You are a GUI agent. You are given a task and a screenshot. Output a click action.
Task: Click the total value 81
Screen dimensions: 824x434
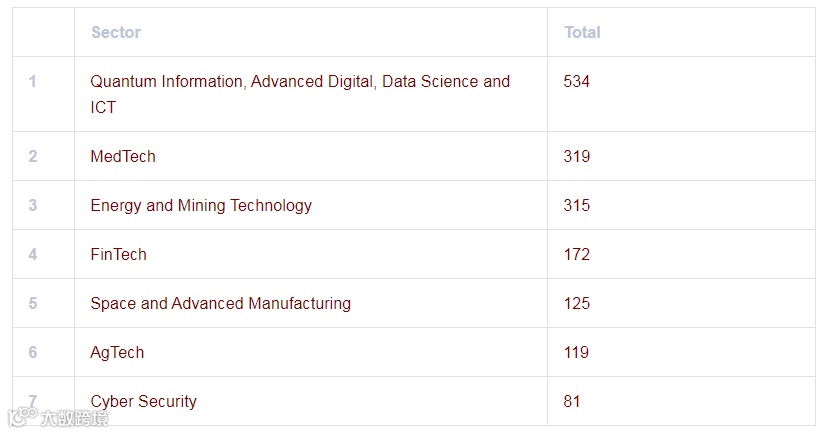572,401
